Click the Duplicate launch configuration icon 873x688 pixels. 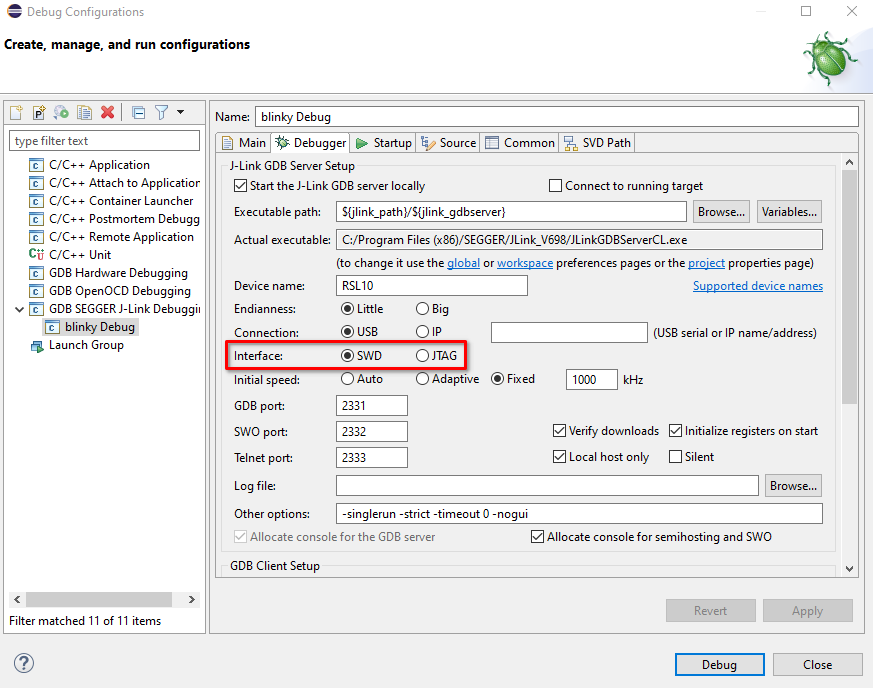coord(85,113)
